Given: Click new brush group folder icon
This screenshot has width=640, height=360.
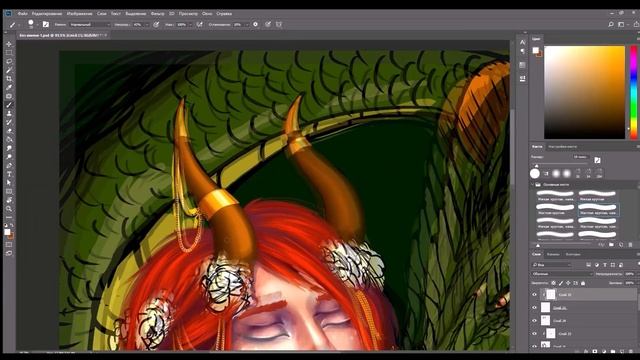Looking at the screenshot, I should pos(611,244).
